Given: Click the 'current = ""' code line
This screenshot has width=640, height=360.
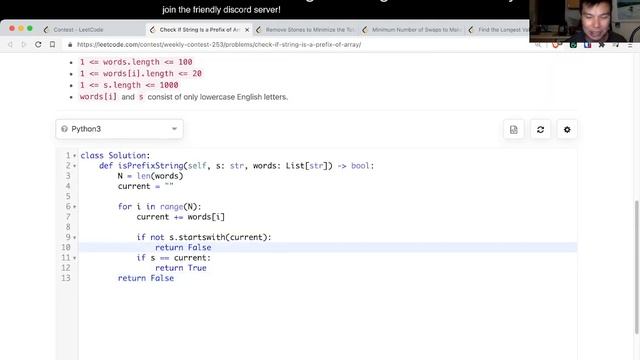Looking at the screenshot, I should click(x=146, y=186).
